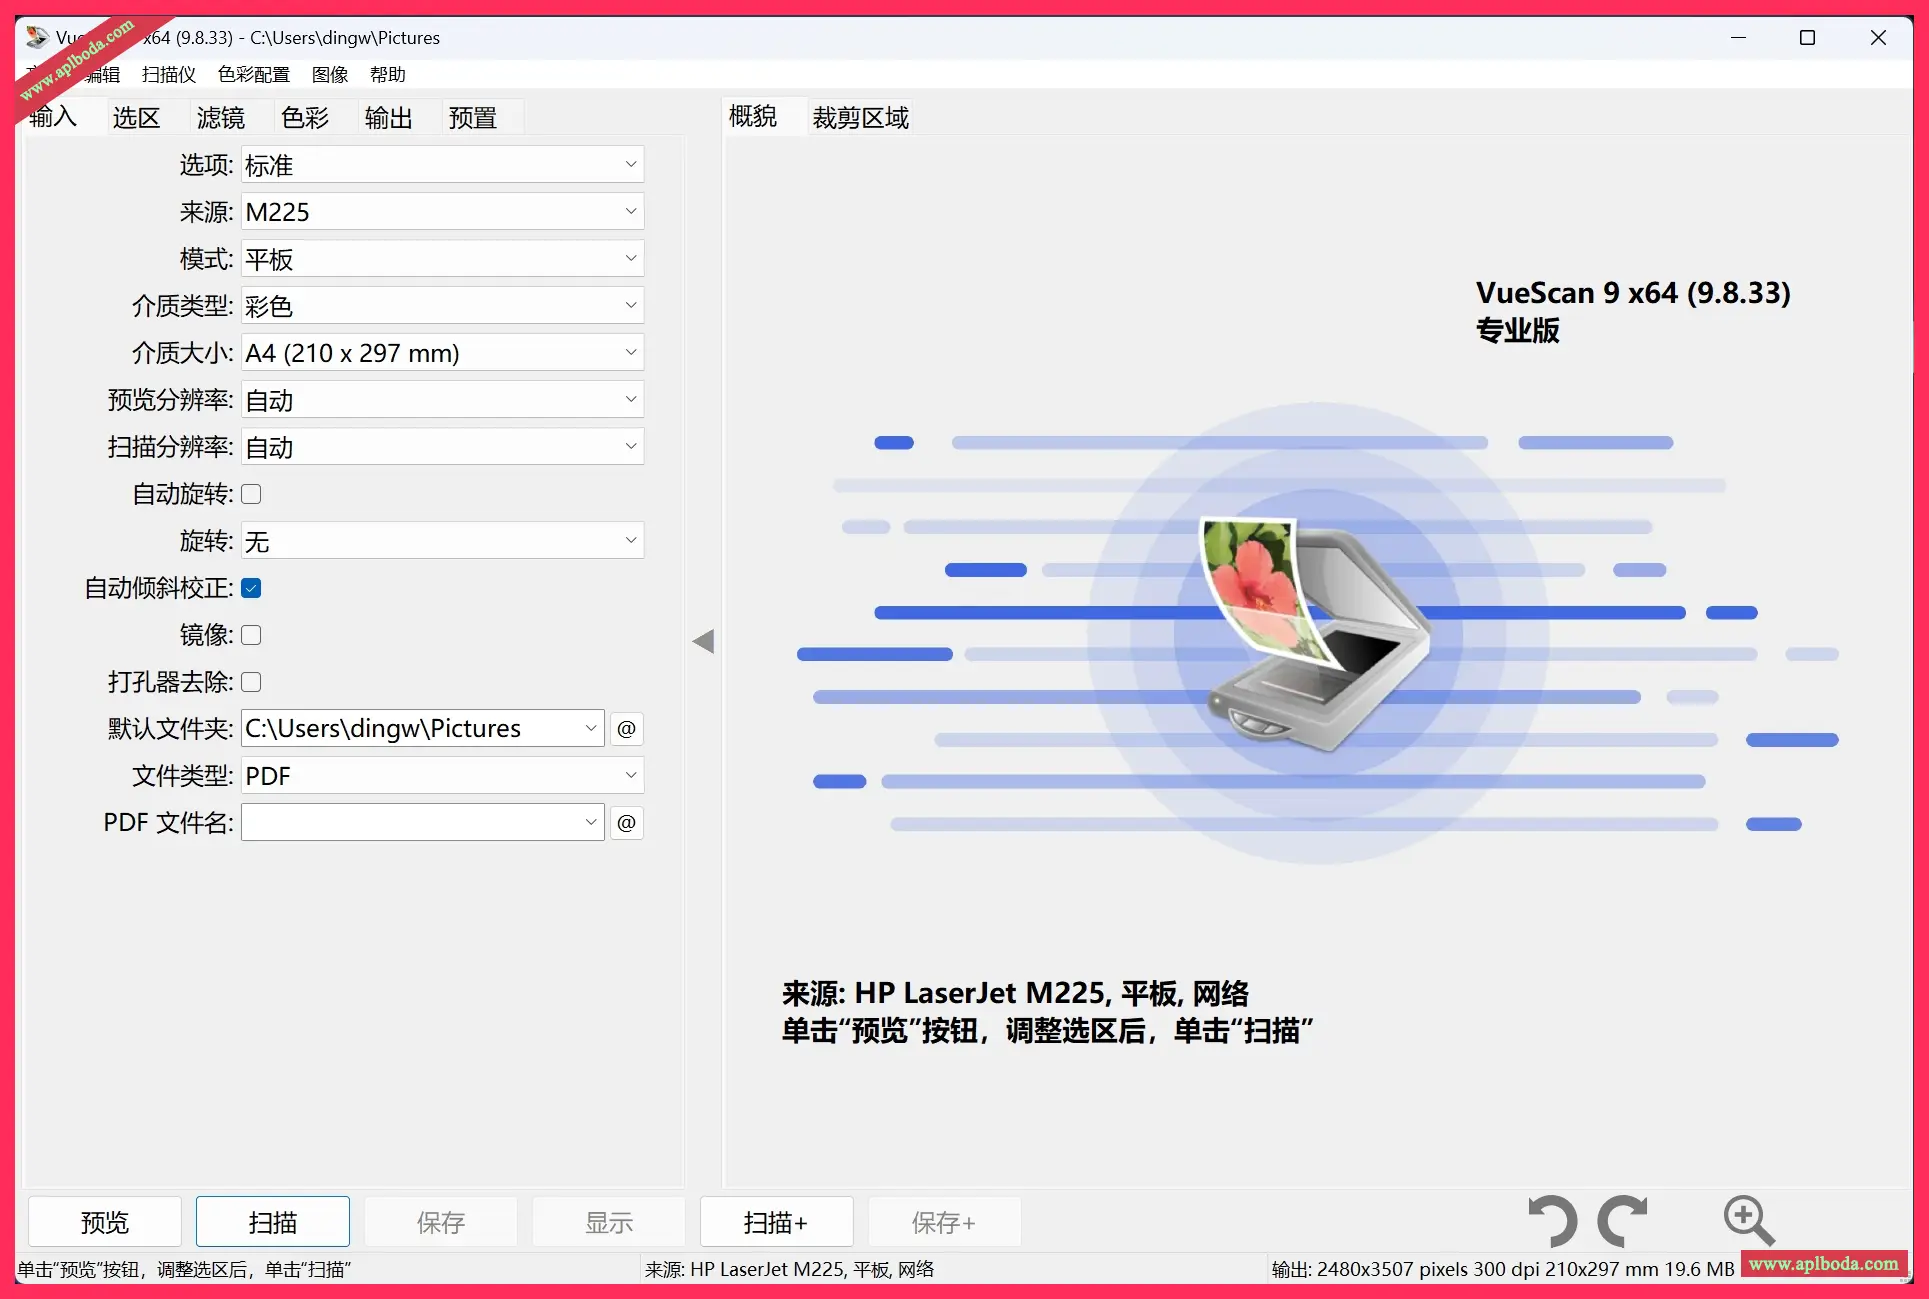1929x1299 pixels.
Task: Click the status bar text 来源: HP LaserJet M225
Action: pos(790,1269)
